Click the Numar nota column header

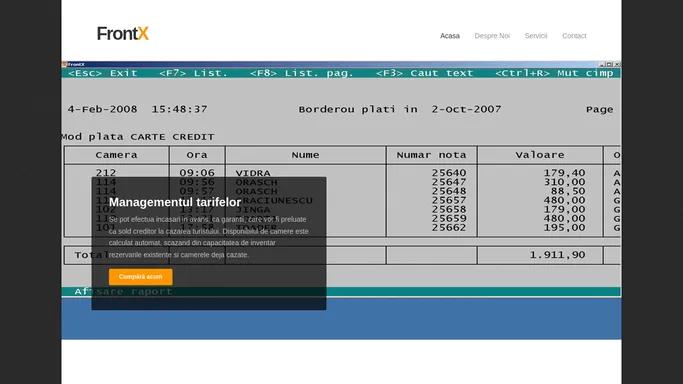(x=431, y=155)
